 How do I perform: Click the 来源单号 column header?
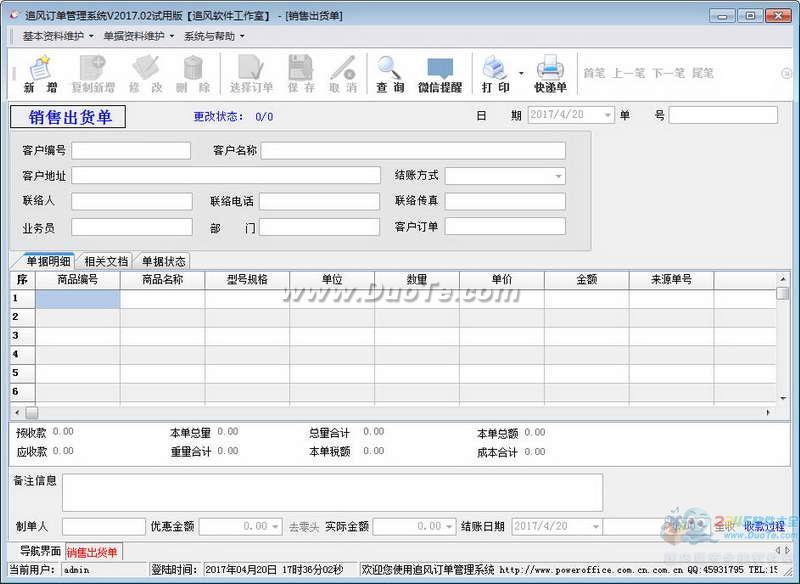pos(671,280)
